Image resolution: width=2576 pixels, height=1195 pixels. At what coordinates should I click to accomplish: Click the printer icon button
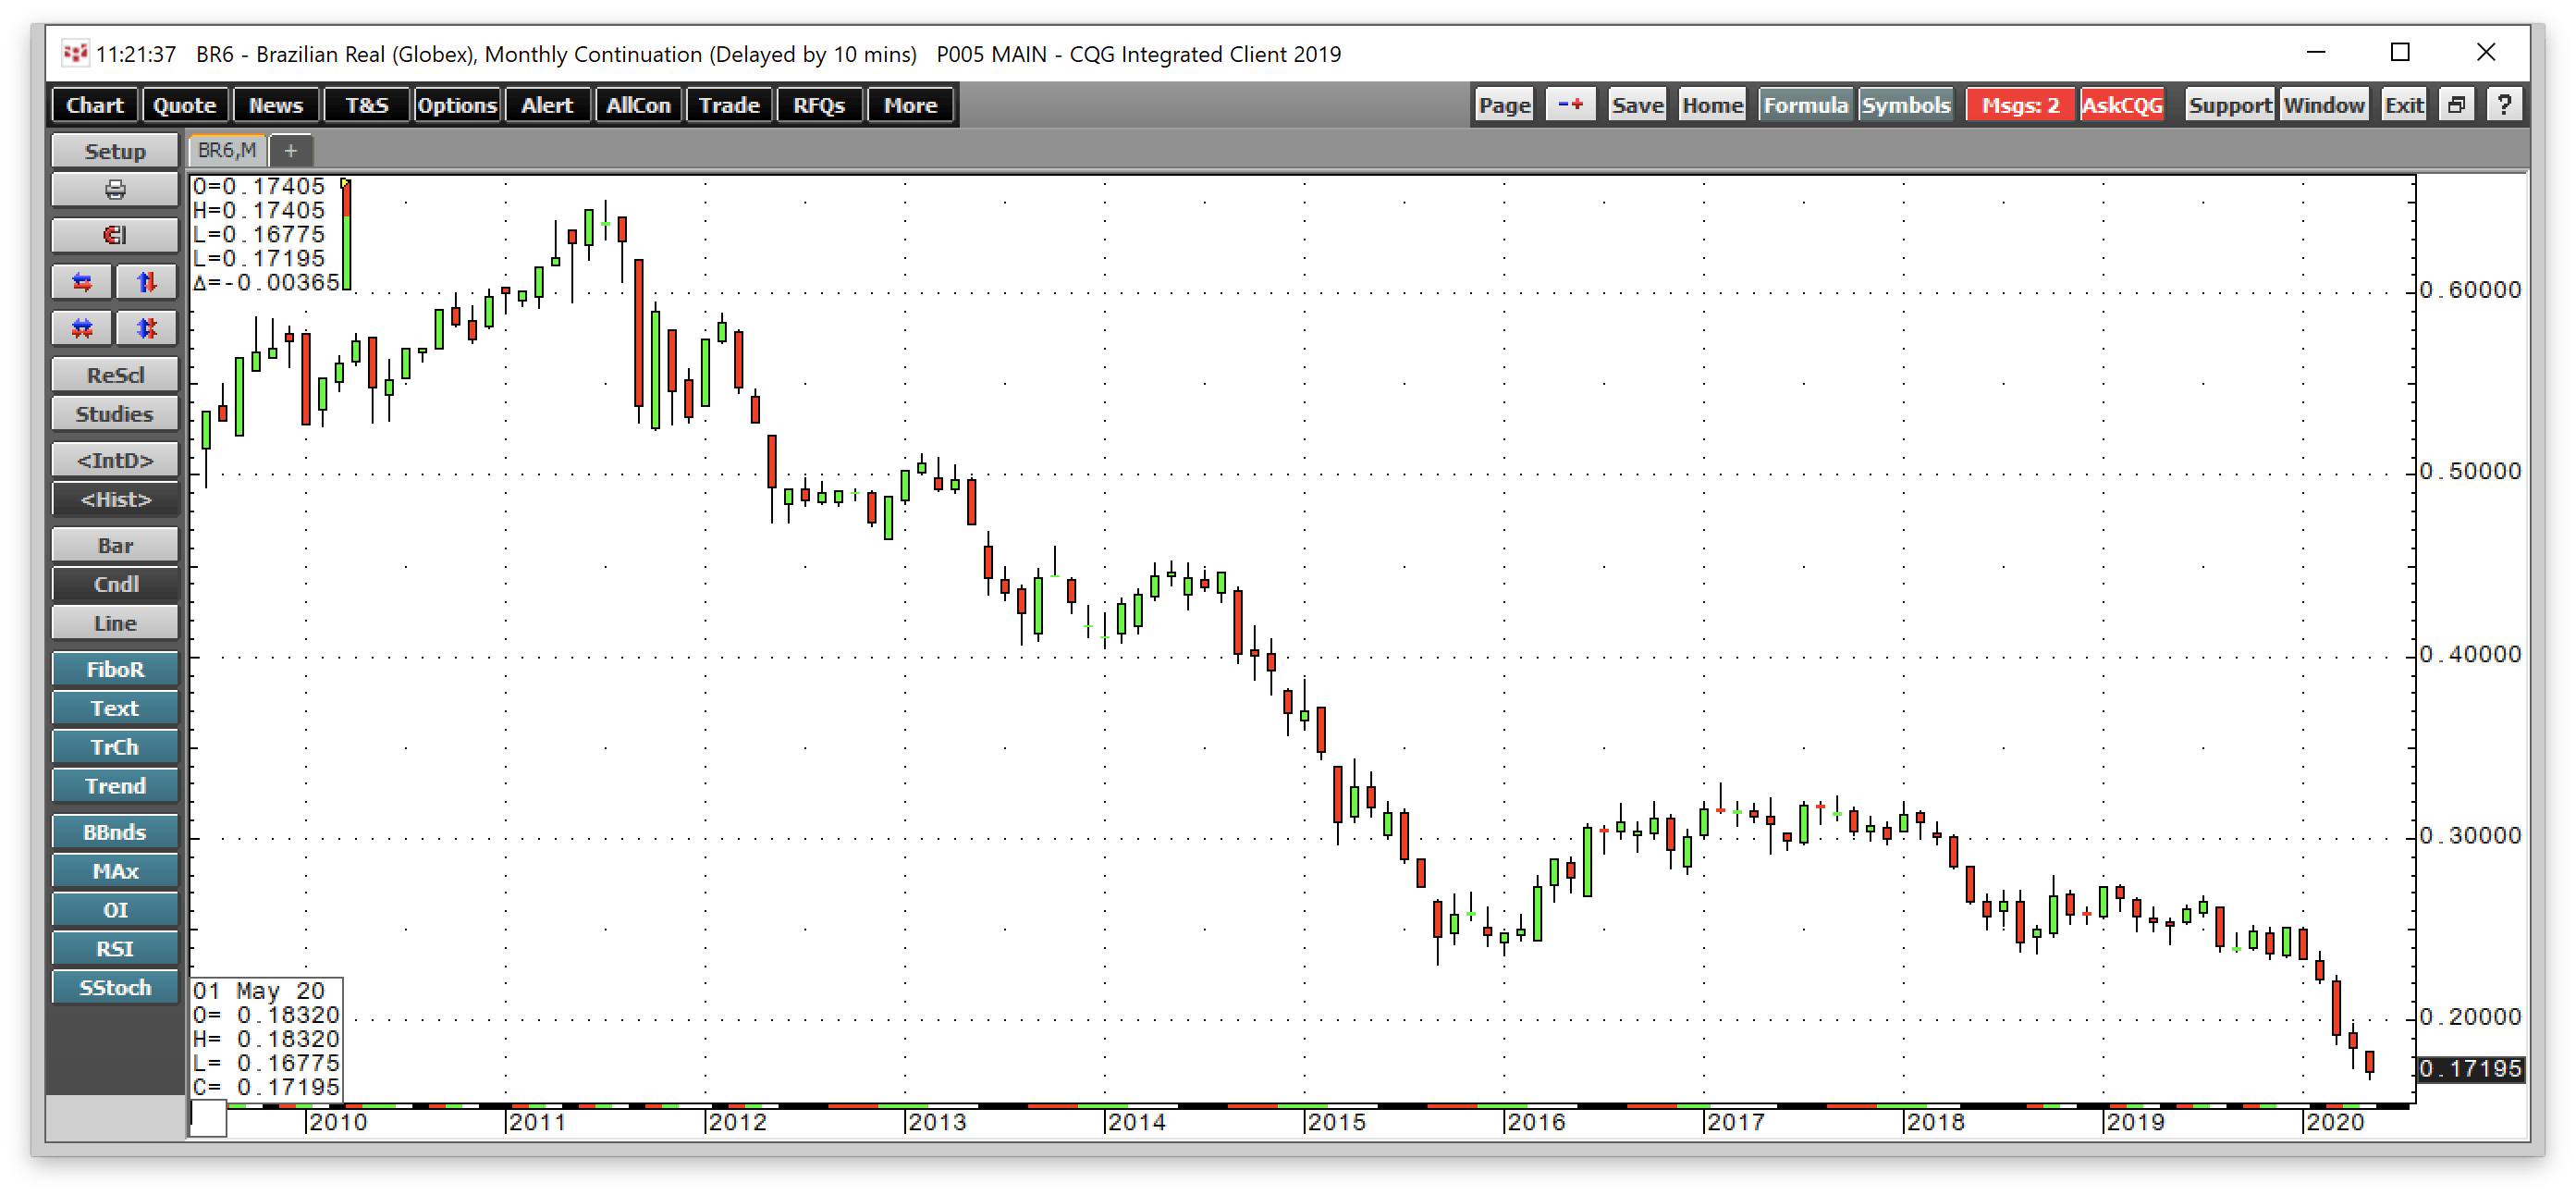[x=115, y=190]
